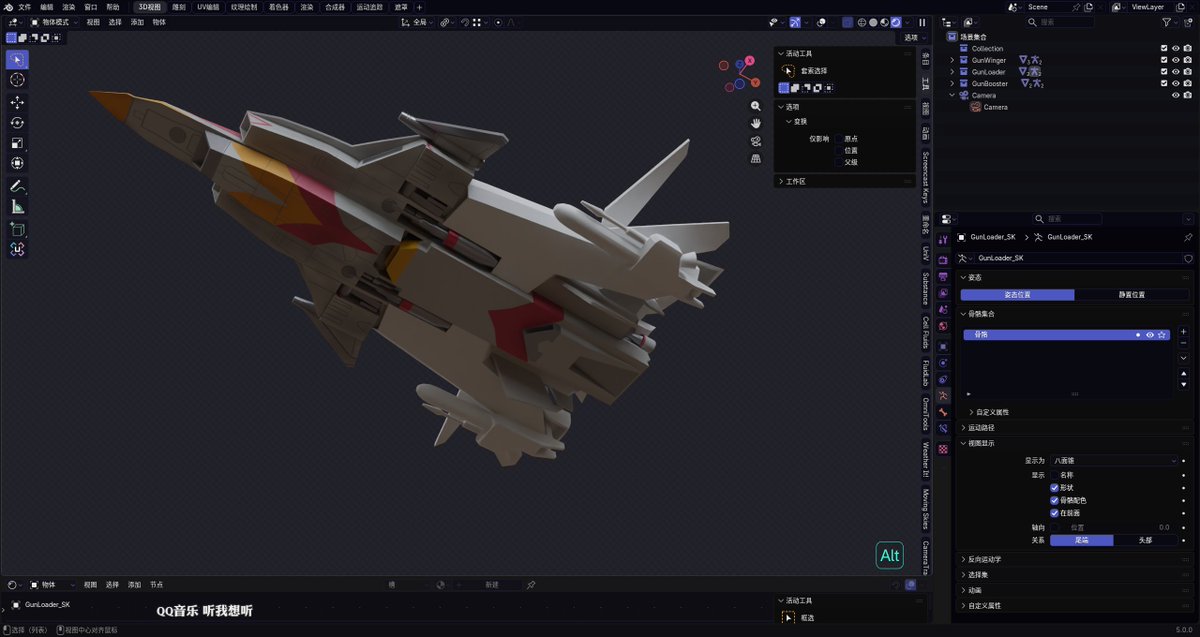The image size is (1200, 637).
Task: Click the 尾端 relation button
Action: click(x=1082, y=539)
